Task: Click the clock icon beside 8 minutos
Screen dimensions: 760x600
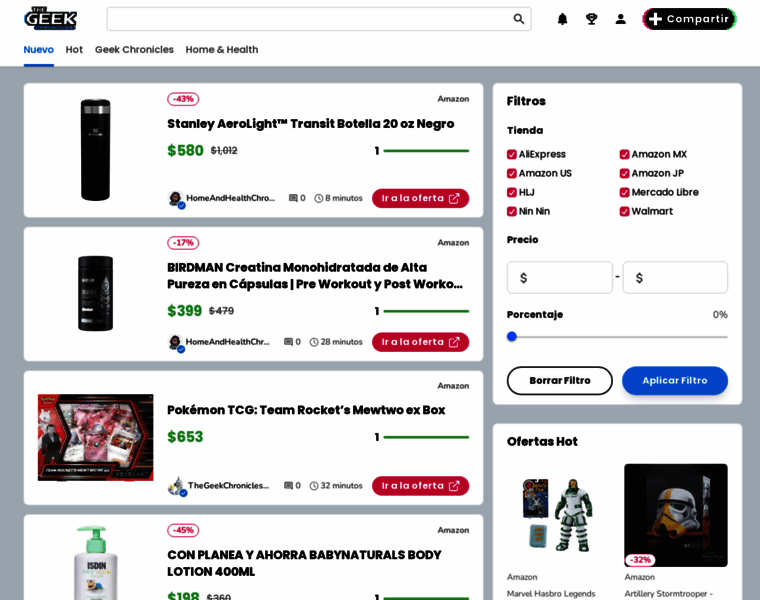Action: 318,198
